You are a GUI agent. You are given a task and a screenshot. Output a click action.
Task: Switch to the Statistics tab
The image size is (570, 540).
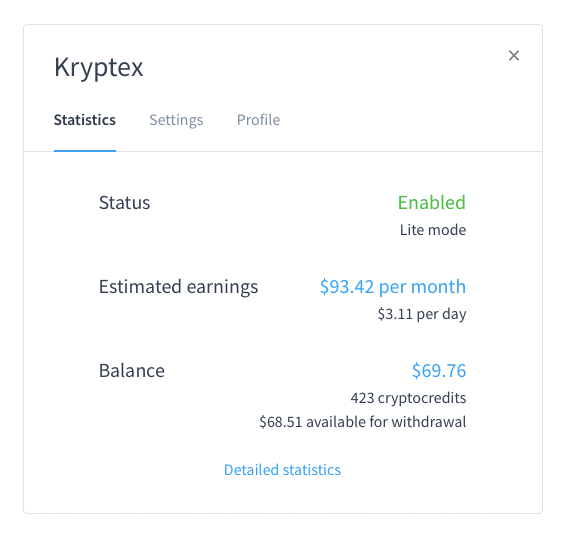click(x=85, y=120)
